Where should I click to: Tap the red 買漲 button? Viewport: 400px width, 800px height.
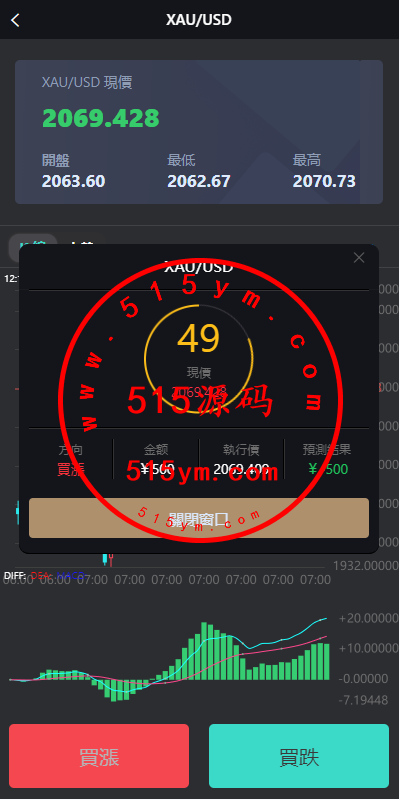pyautogui.click(x=99, y=756)
